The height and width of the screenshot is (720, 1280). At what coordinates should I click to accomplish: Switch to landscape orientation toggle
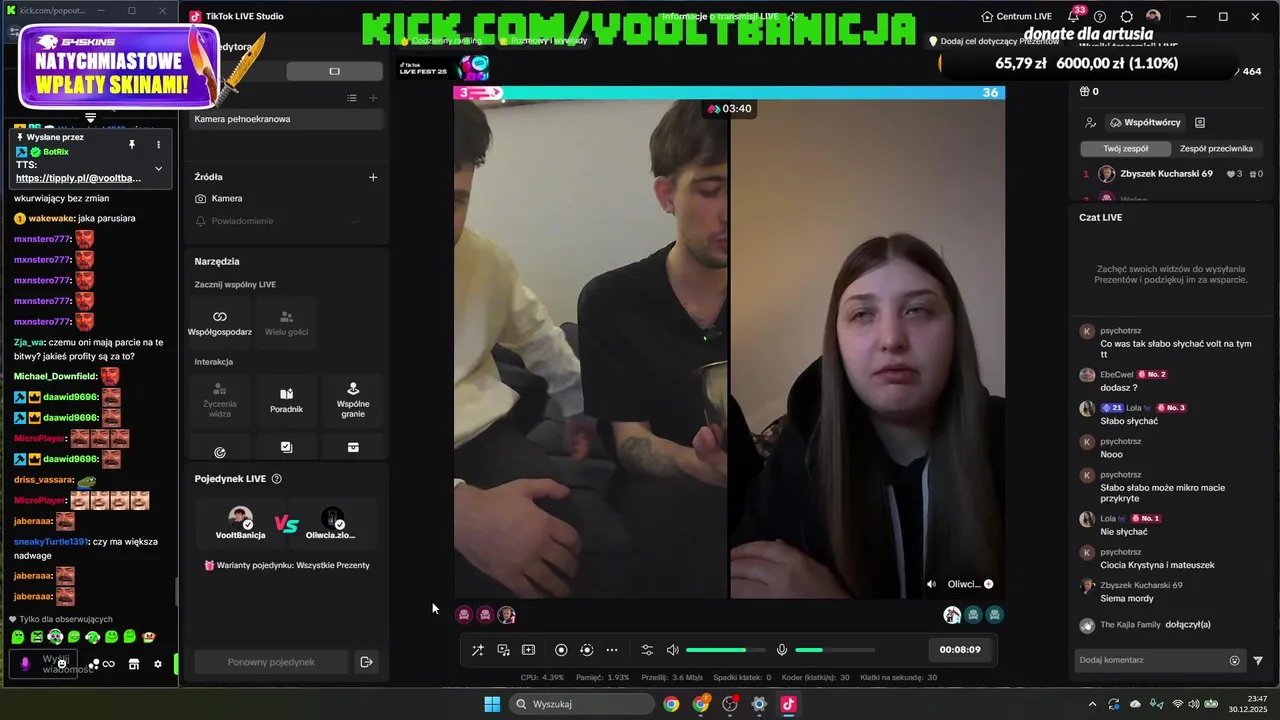(x=334, y=71)
